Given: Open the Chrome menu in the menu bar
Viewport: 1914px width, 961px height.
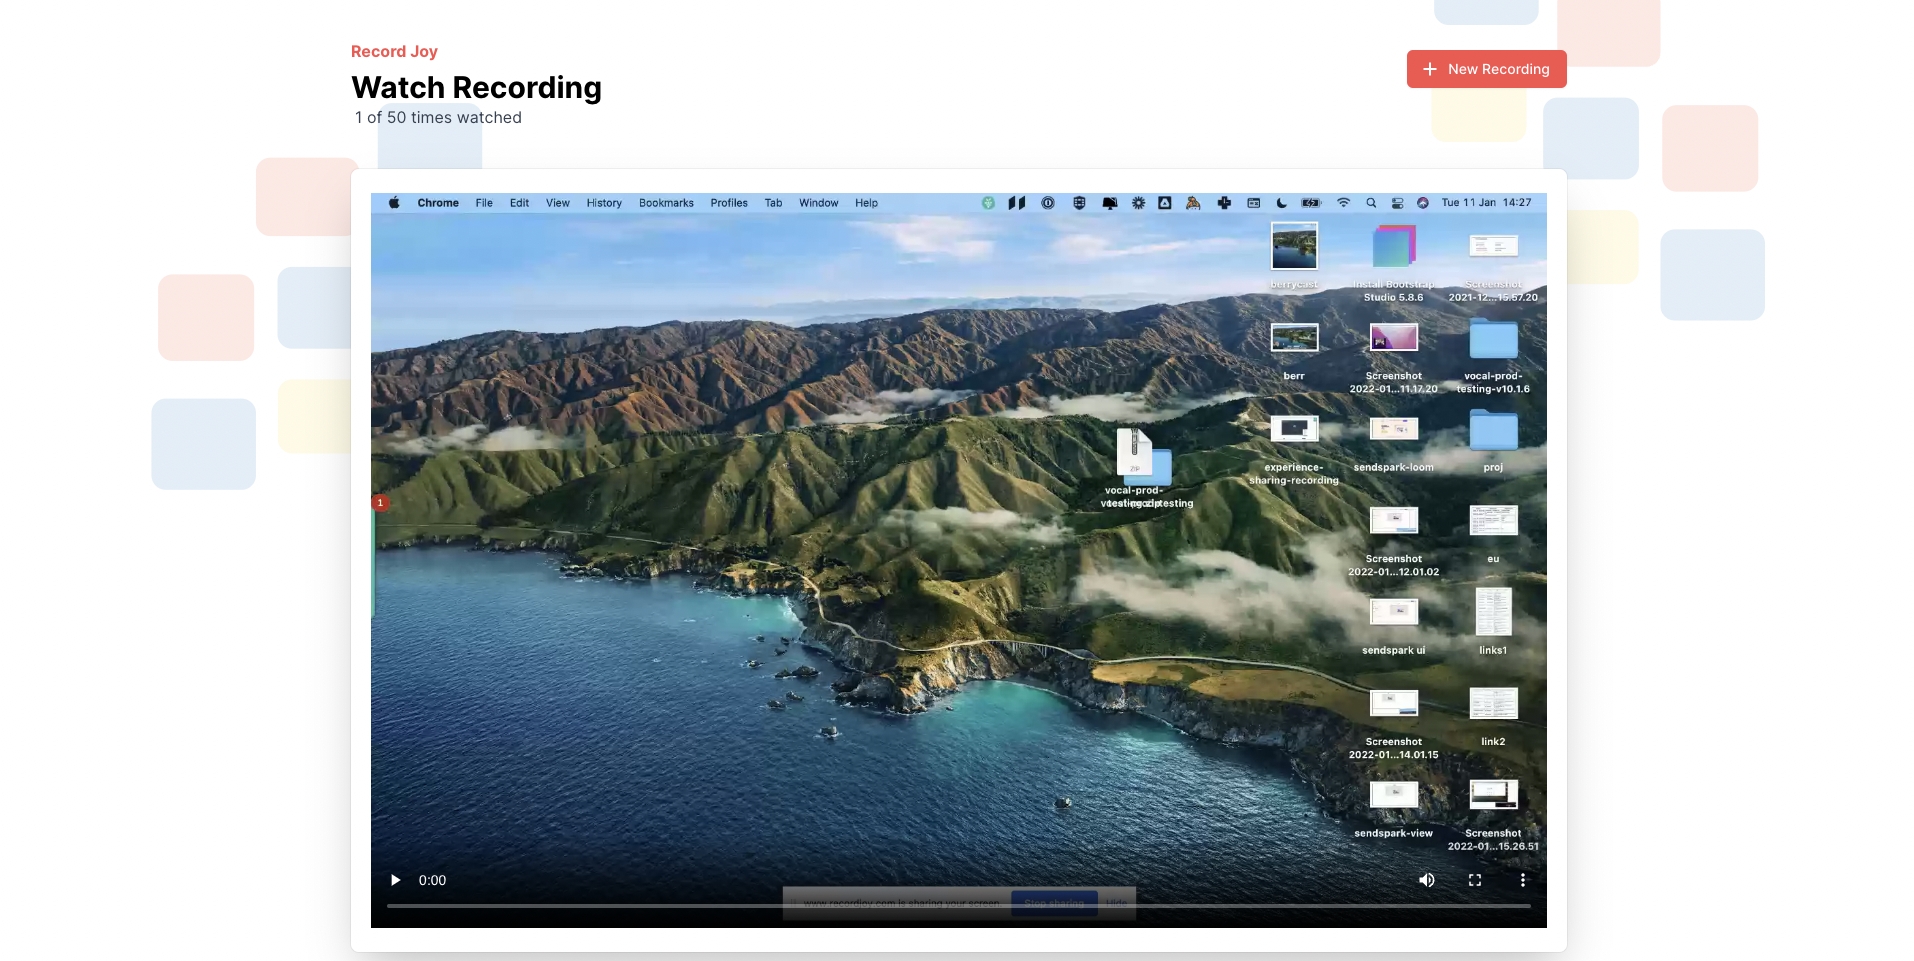Looking at the screenshot, I should tap(438, 203).
